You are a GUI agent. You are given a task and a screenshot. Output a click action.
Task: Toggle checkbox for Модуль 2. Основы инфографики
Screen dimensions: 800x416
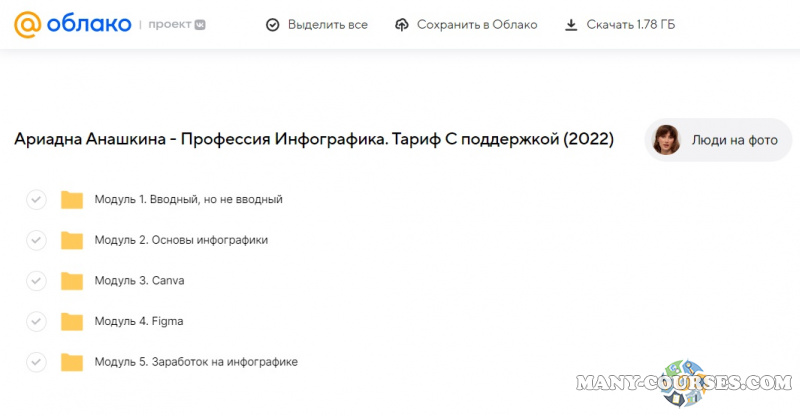point(36,240)
